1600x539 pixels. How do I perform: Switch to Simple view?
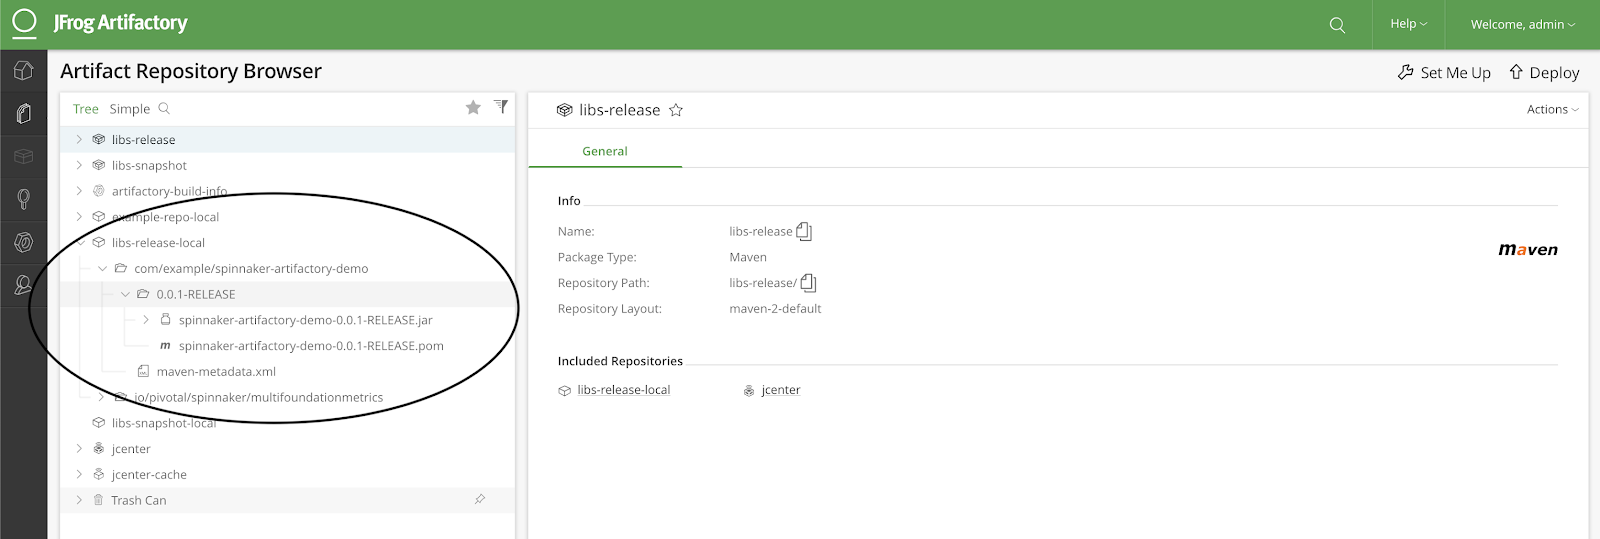pyautogui.click(x=130, y=109)
